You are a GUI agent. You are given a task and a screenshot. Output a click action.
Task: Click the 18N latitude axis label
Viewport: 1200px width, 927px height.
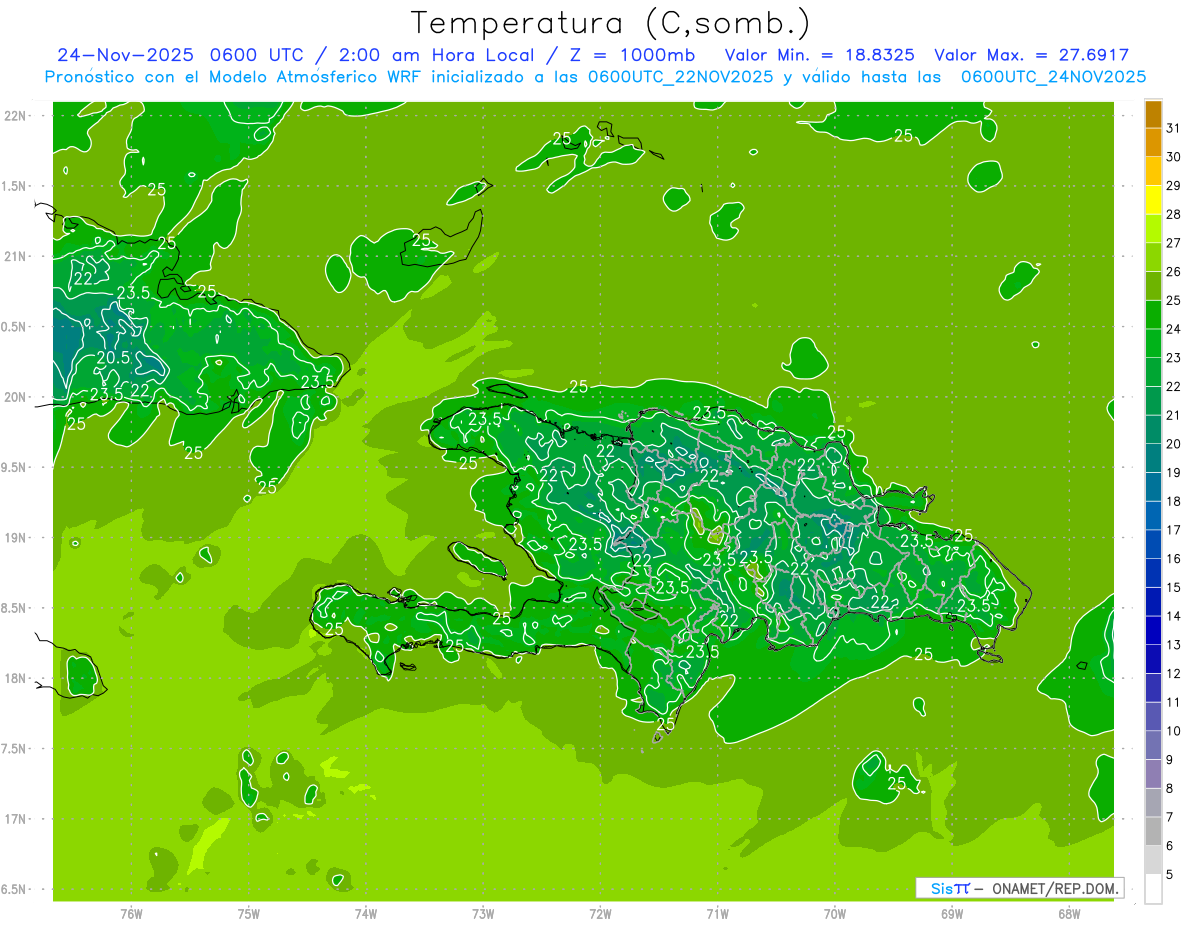15,678
